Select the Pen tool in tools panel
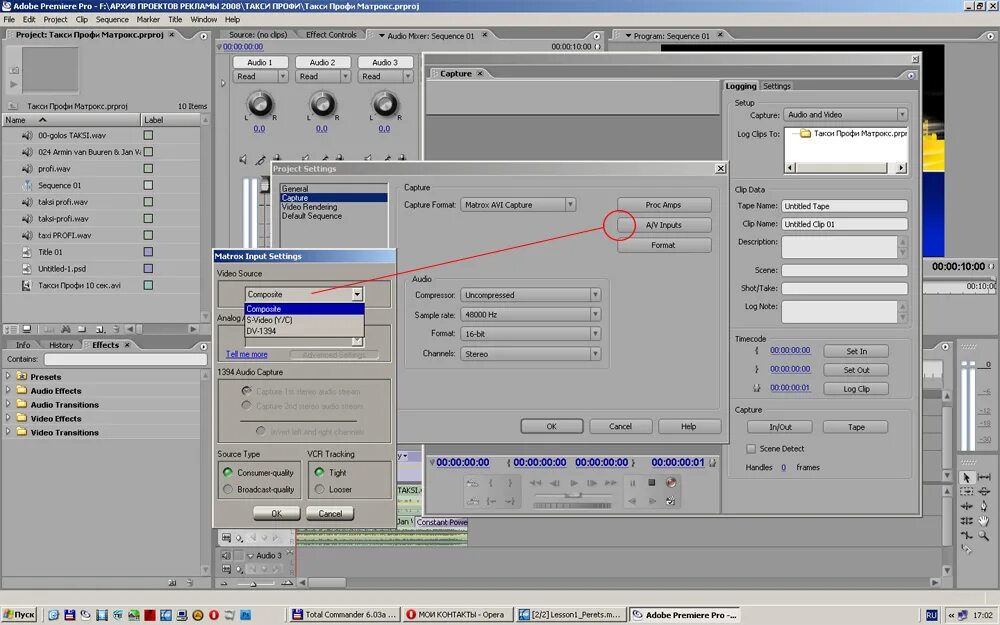This screenshot has width=1000, height=625. (x=984, y=506)
